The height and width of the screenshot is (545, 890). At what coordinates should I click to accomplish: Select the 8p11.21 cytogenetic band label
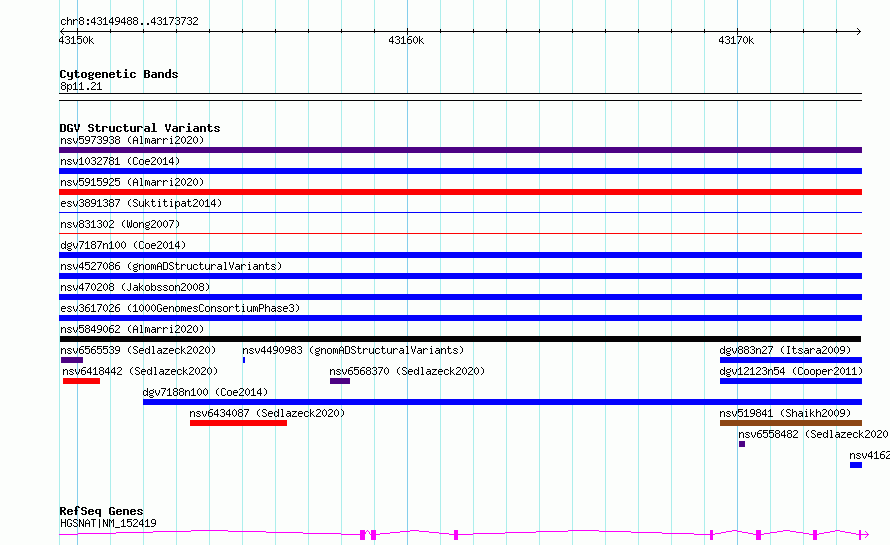[81, 86]
